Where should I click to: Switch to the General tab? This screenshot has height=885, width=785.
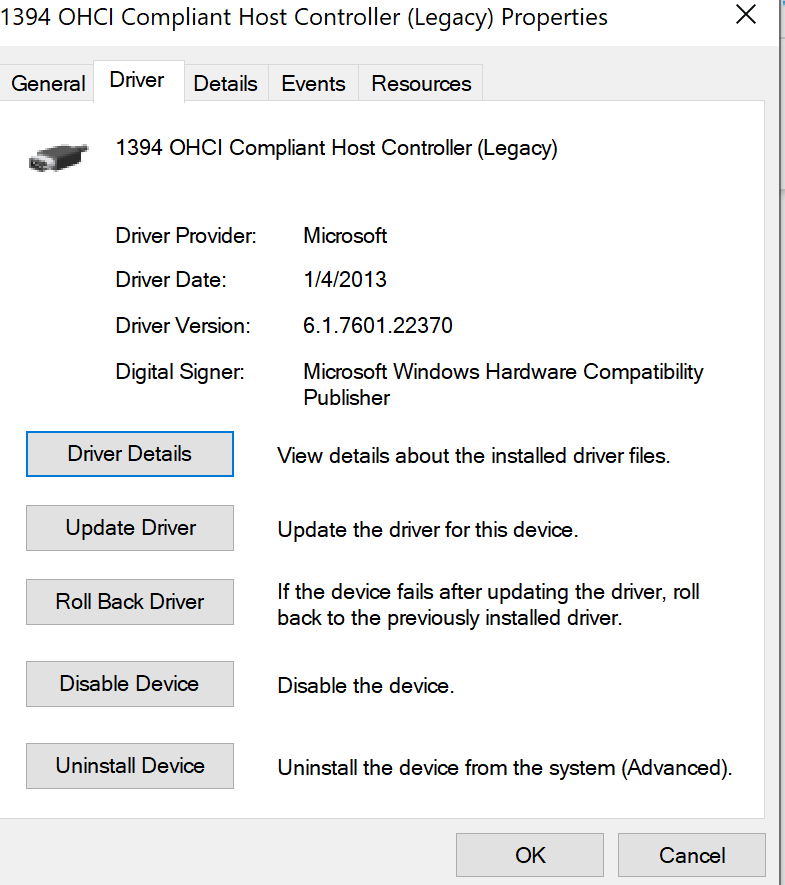48,84
